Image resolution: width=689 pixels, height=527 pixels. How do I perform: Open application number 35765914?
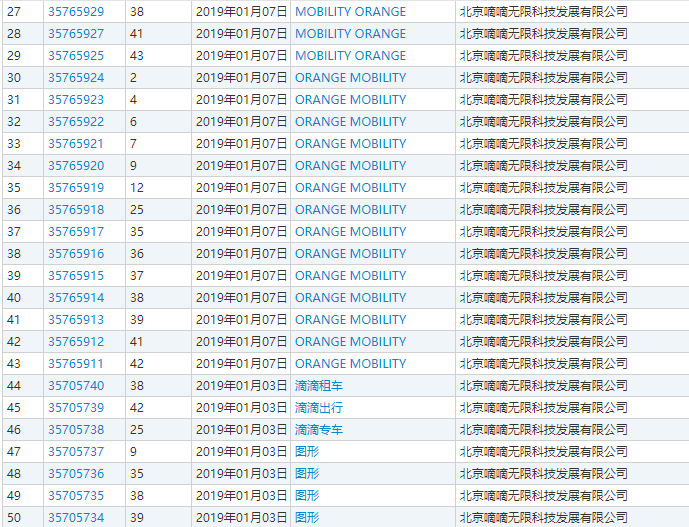tap(76, 298)
